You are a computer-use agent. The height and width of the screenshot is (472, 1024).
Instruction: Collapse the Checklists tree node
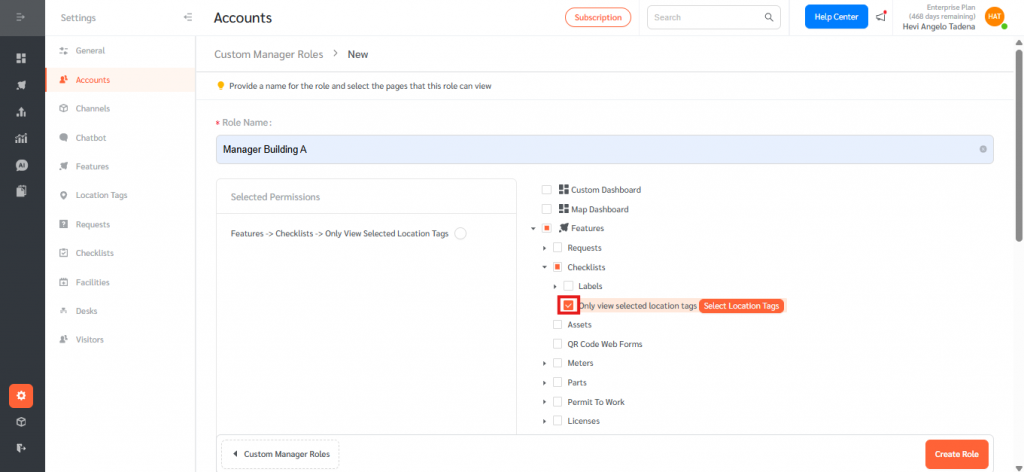tap(545, 267)
